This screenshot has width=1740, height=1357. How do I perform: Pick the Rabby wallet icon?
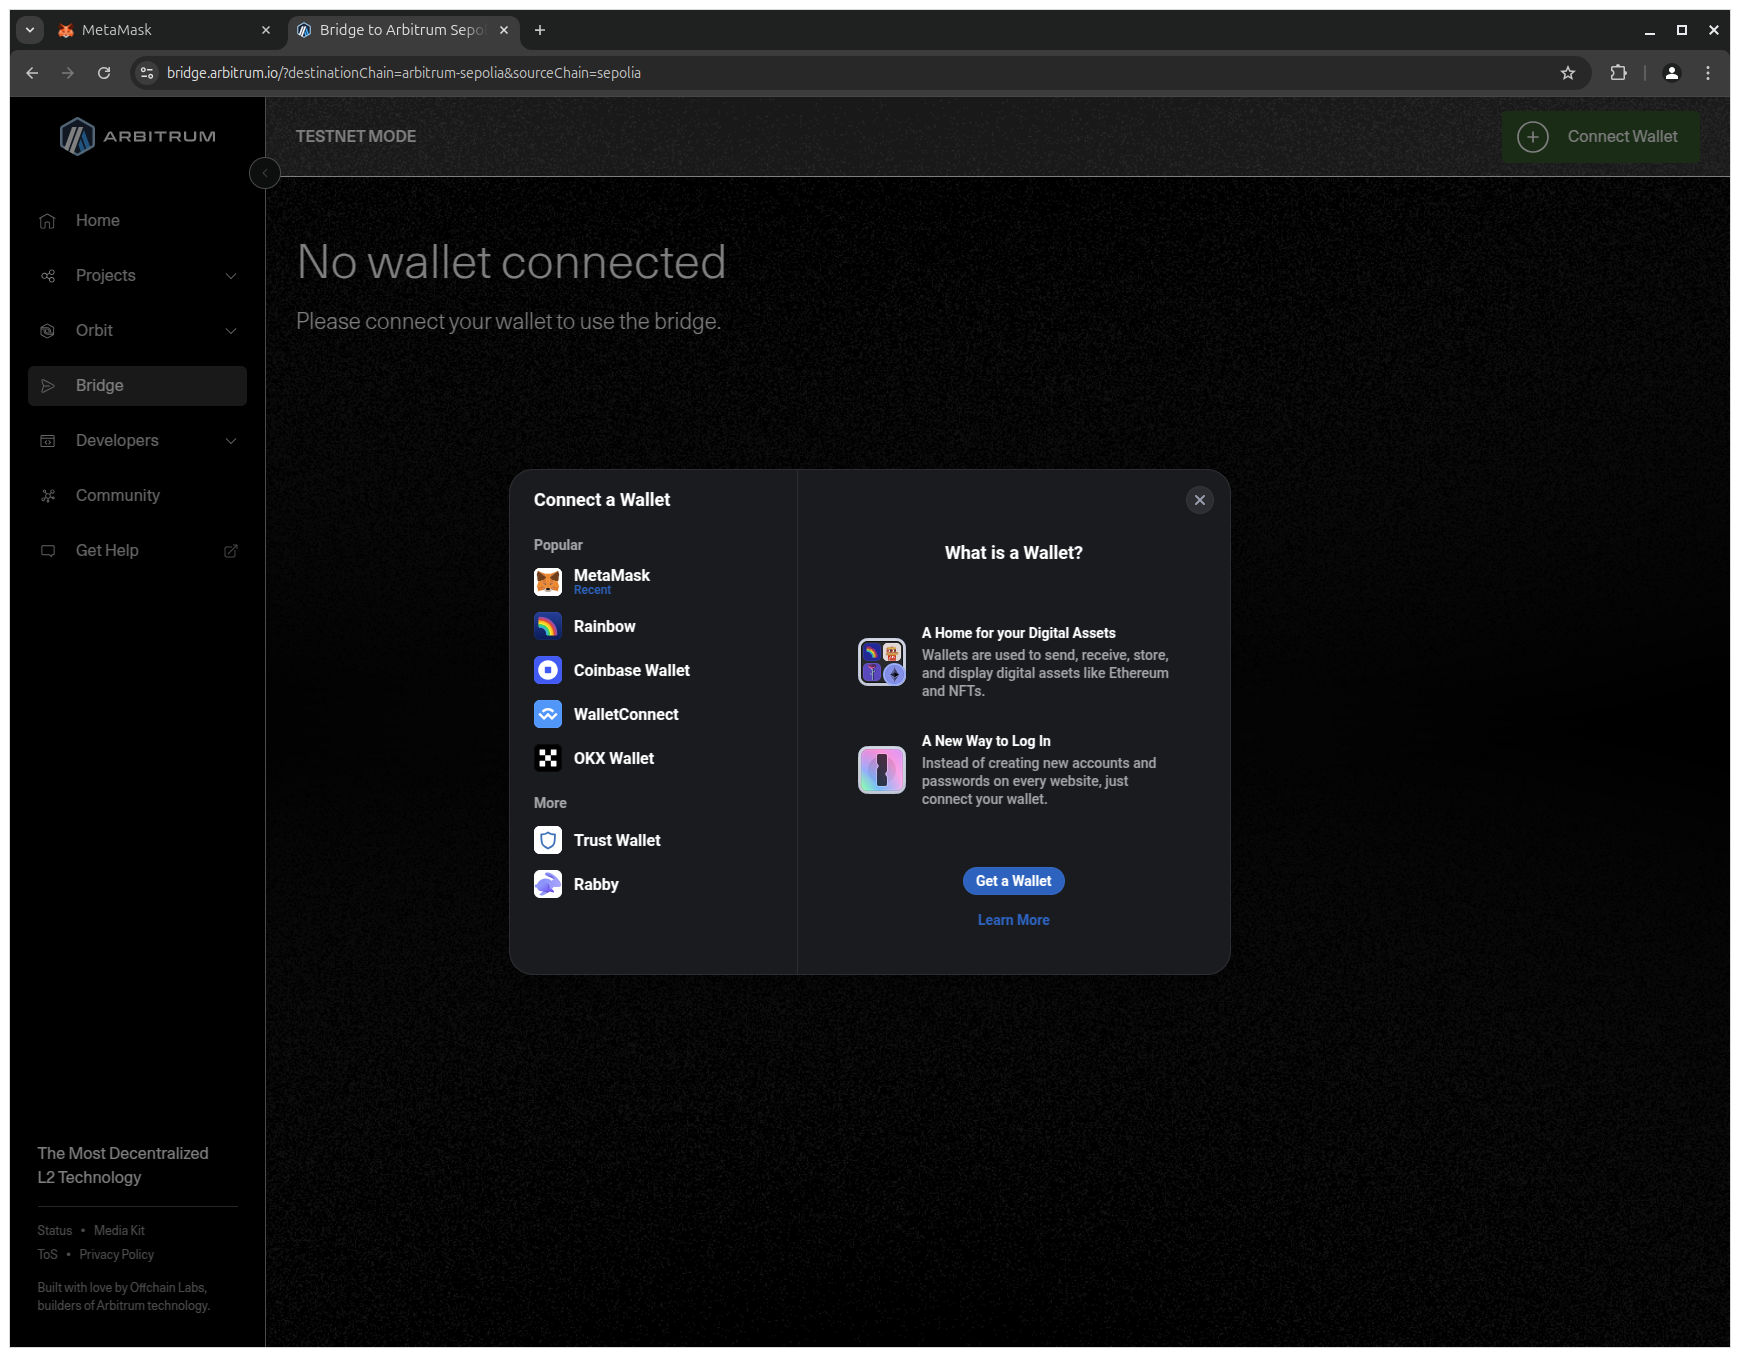[548, 884]
